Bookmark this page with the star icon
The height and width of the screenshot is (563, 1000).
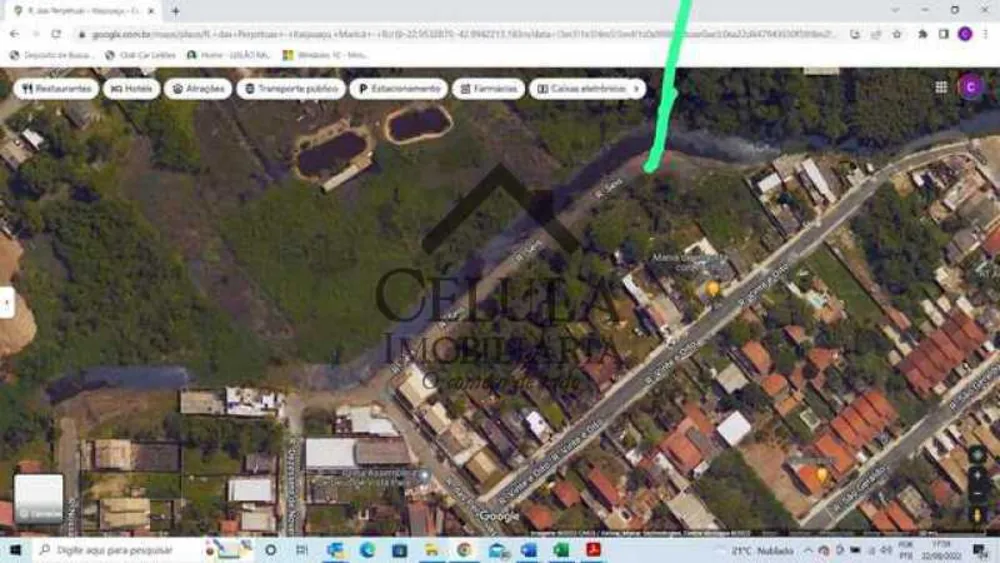point(897,34)
